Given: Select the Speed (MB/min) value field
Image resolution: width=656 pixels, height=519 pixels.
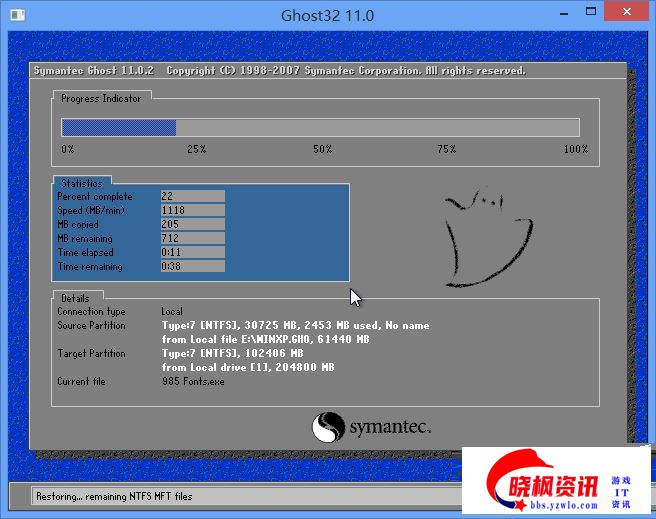Looking at the screenshot, I should 192,211.
